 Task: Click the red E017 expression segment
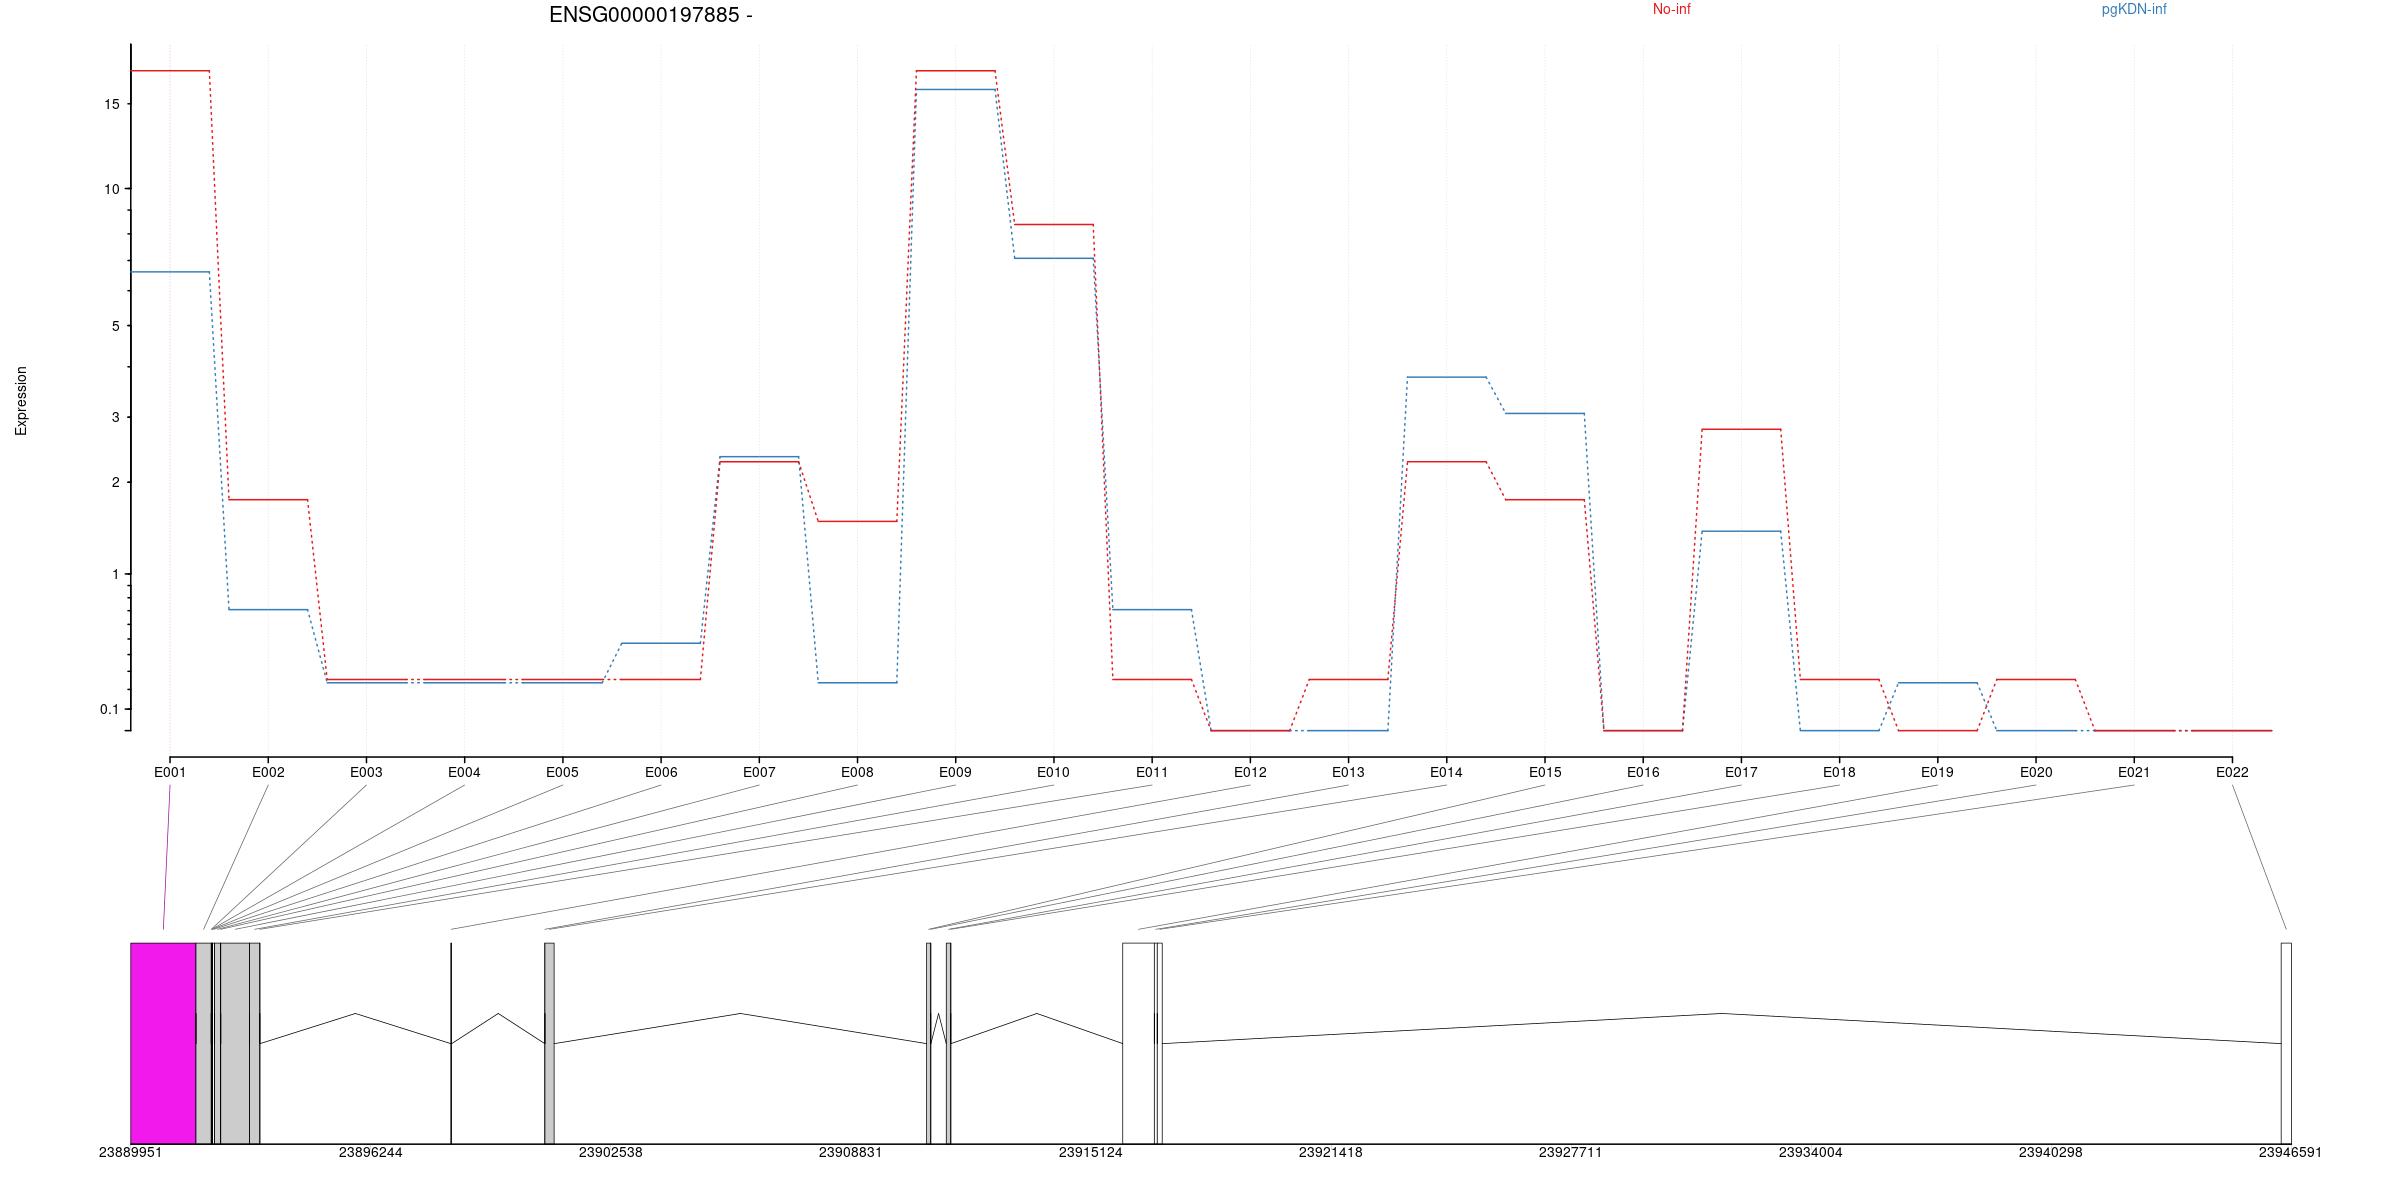point(1741,429)
